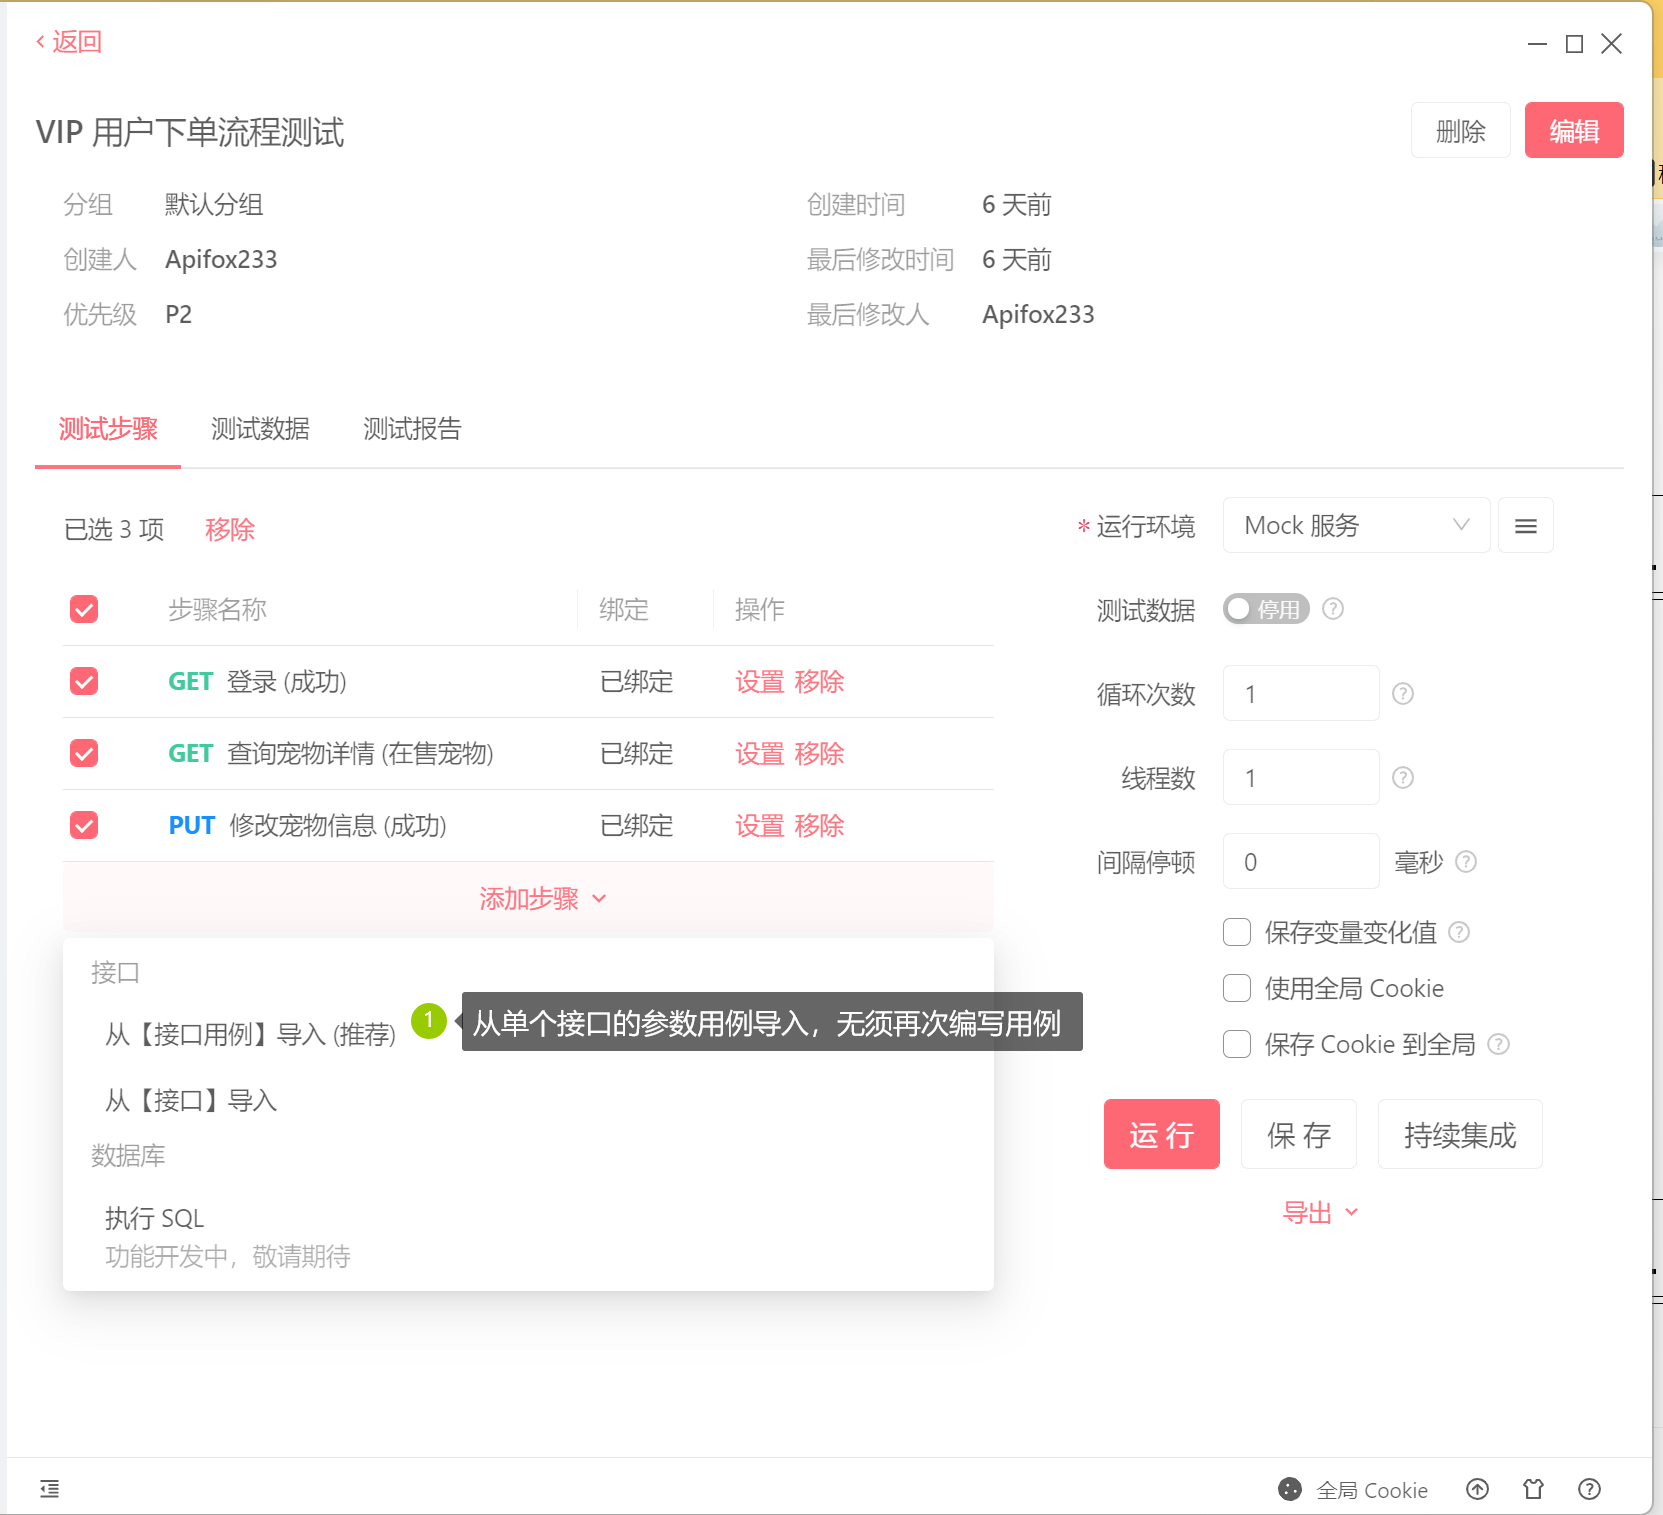Click the help icon beside 保存变量变化值
Image resolution: width=1663 pixels, height=1515 pixels.
(x=1459, y=932)
